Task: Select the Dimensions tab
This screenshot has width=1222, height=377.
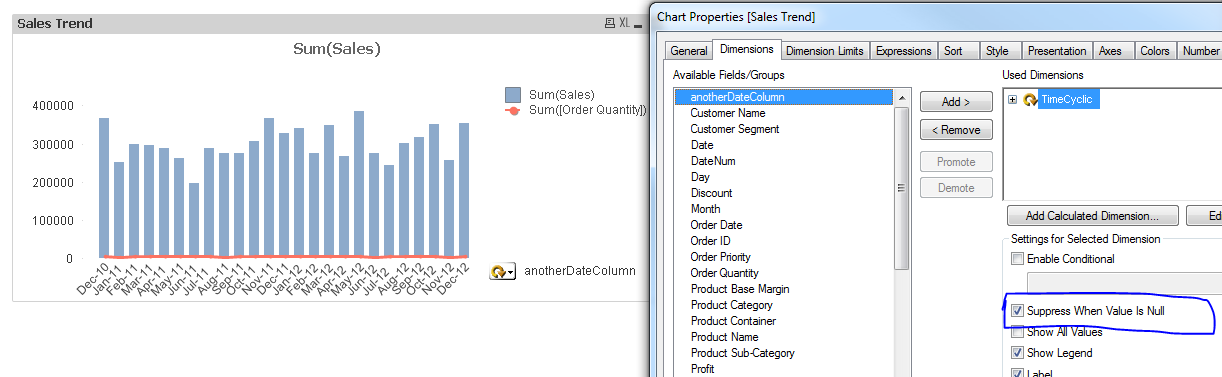Action: [746, 49]
